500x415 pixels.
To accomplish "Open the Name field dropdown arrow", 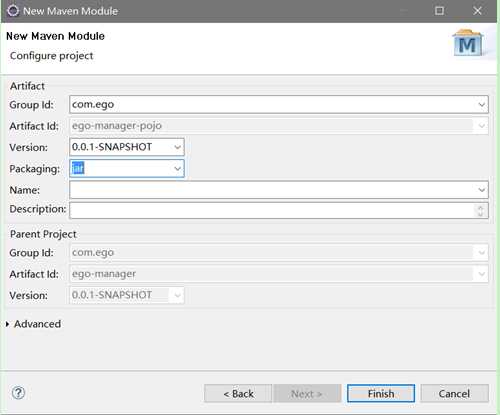I will click(x=482, y=190).
